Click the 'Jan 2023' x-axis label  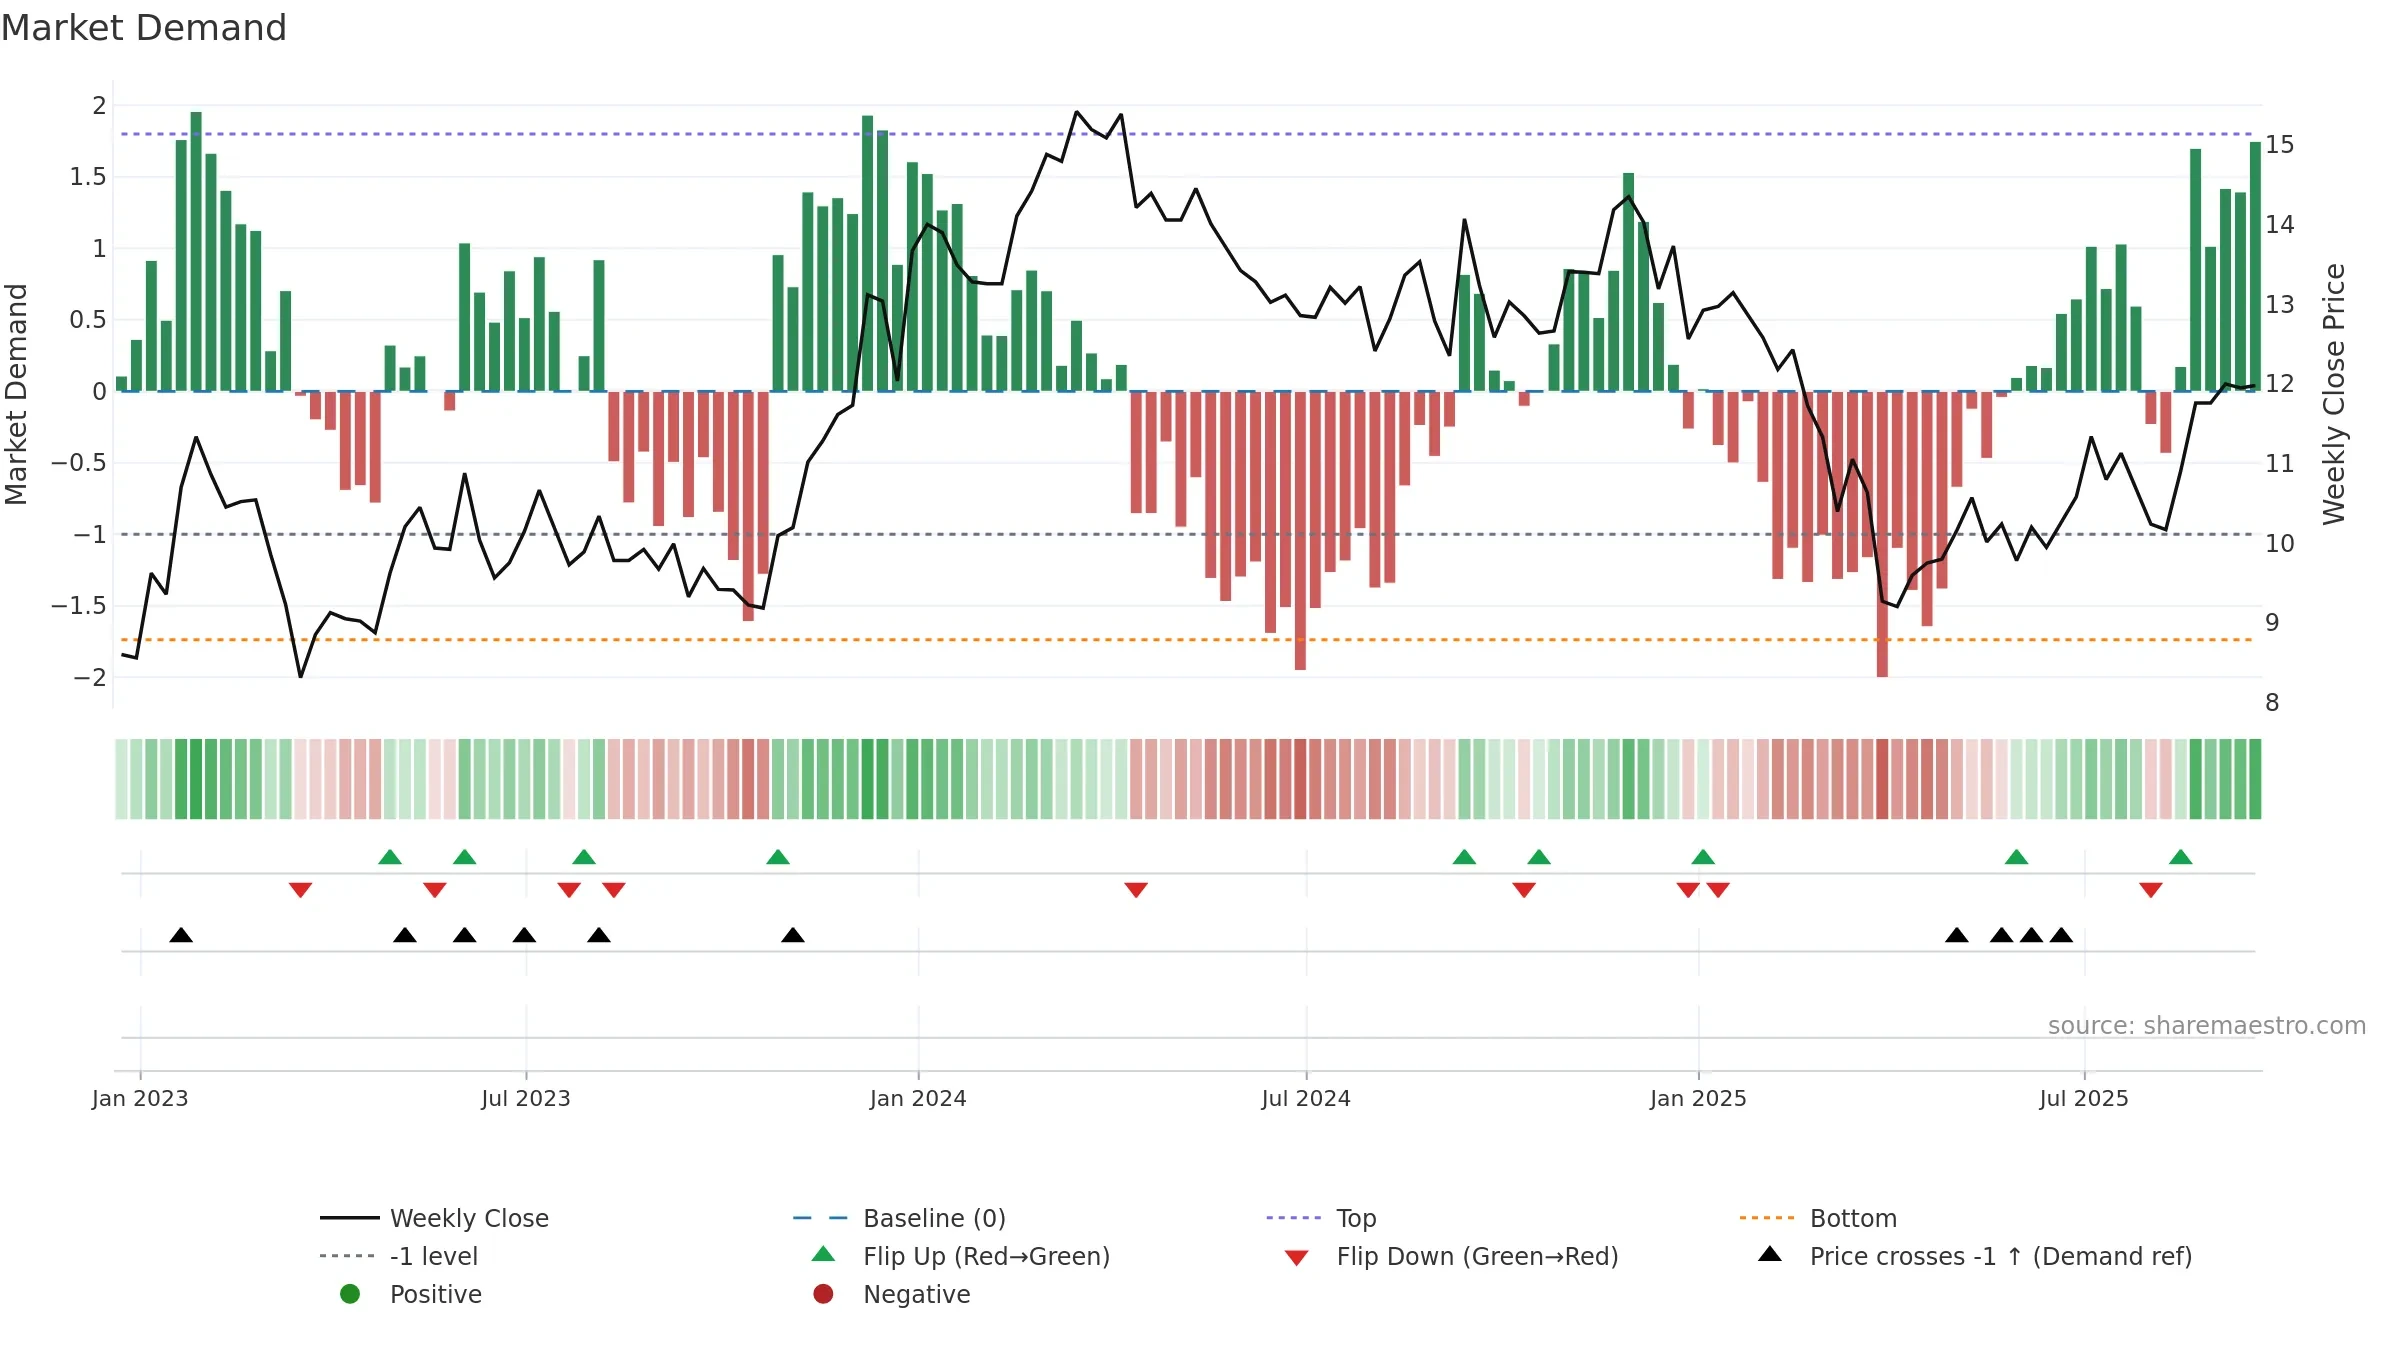coord(140,1098)
